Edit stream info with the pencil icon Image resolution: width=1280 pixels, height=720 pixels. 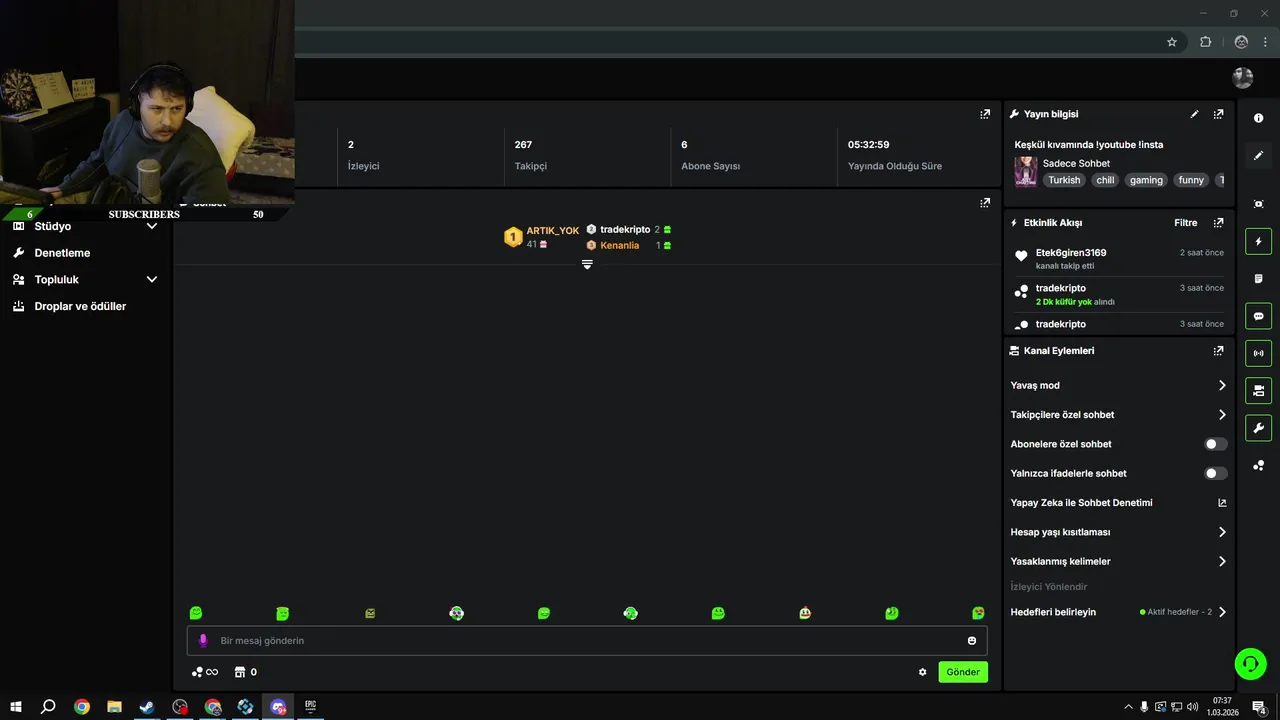coord(1194,114)
